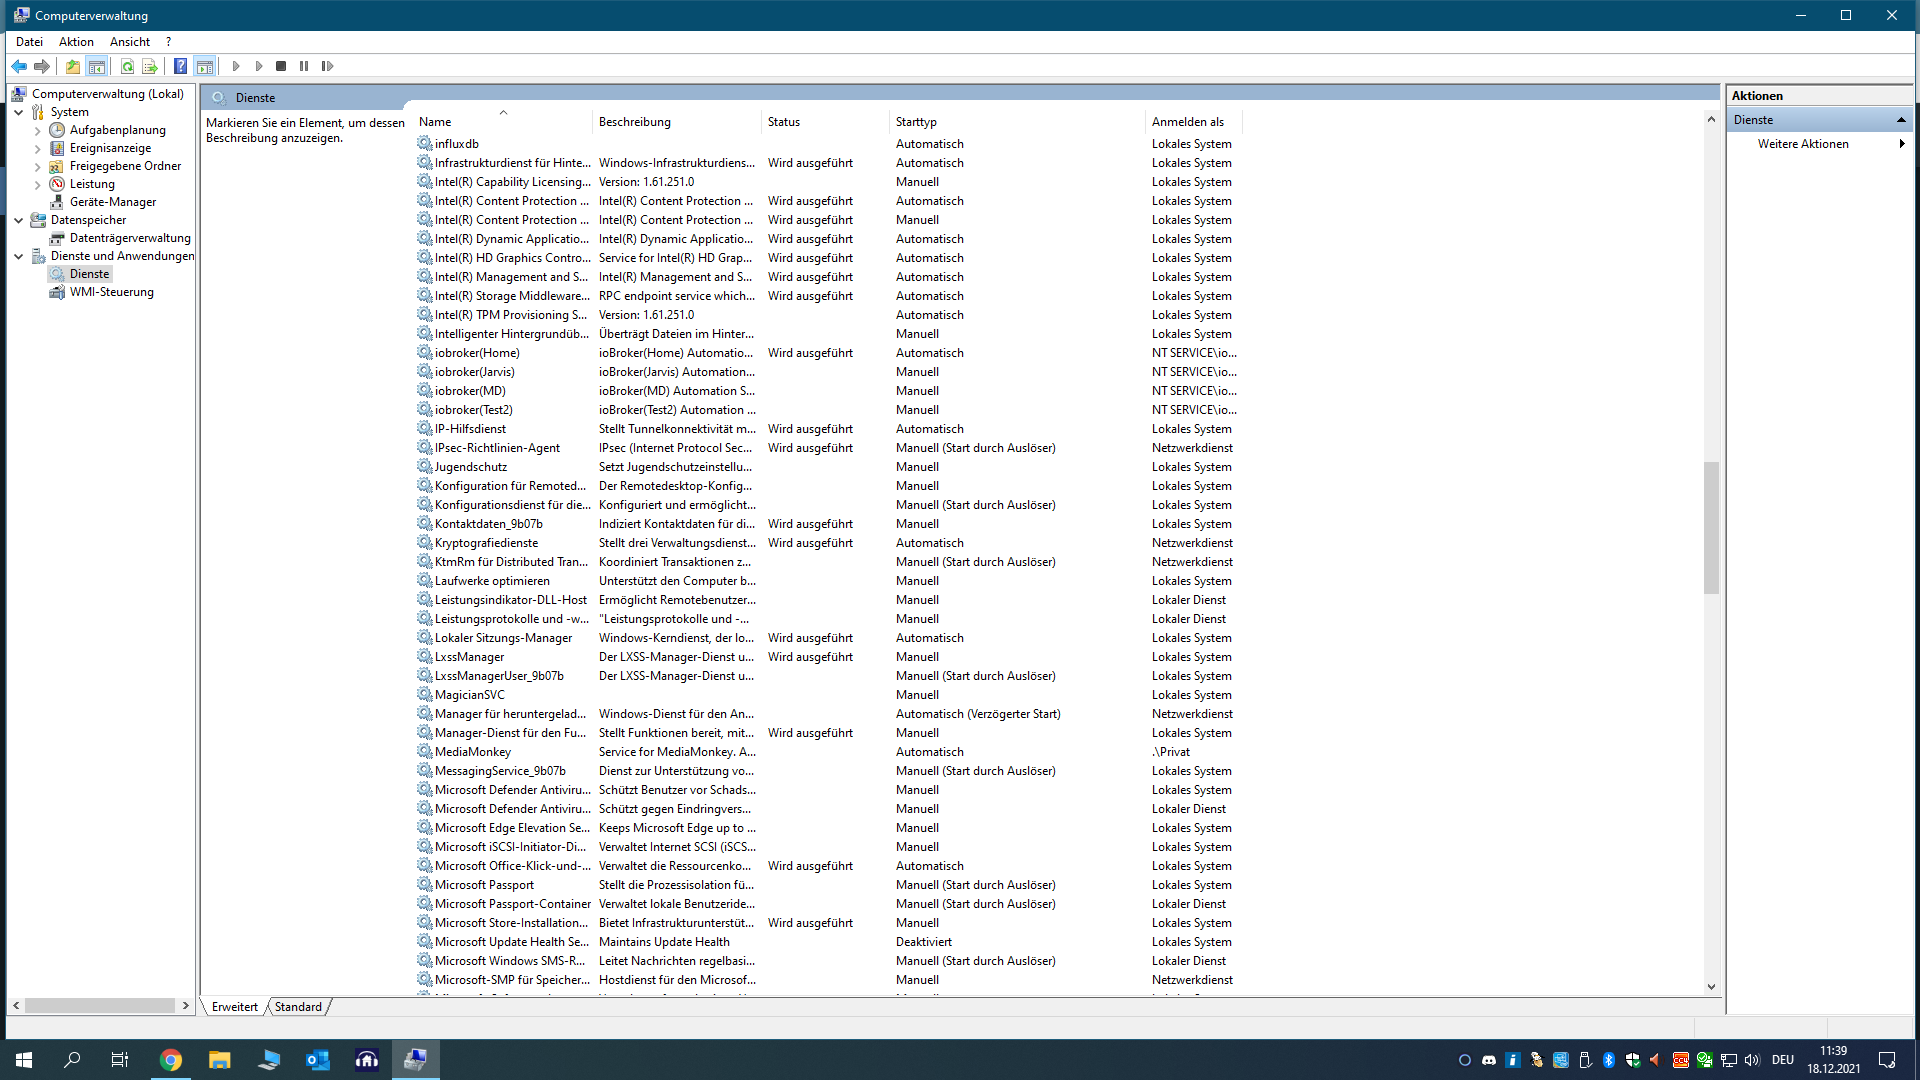This screenshot has width=1920, height=1080.
Task: Expand the Ereignisanzeige tree node
Action: (x=36, y=148)
